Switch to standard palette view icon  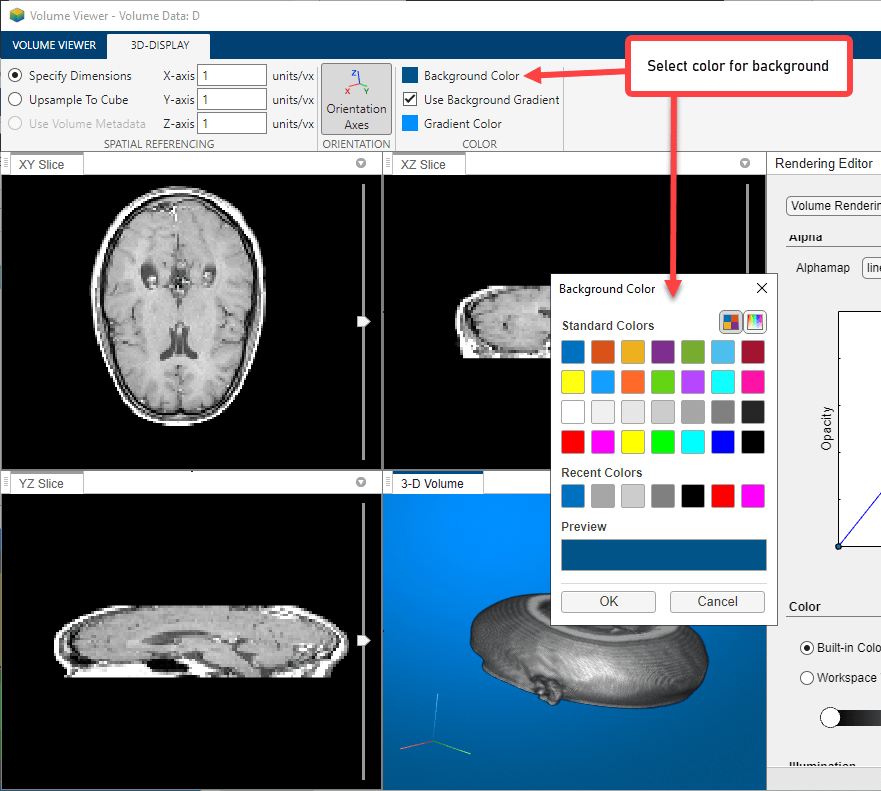(730, 322)
